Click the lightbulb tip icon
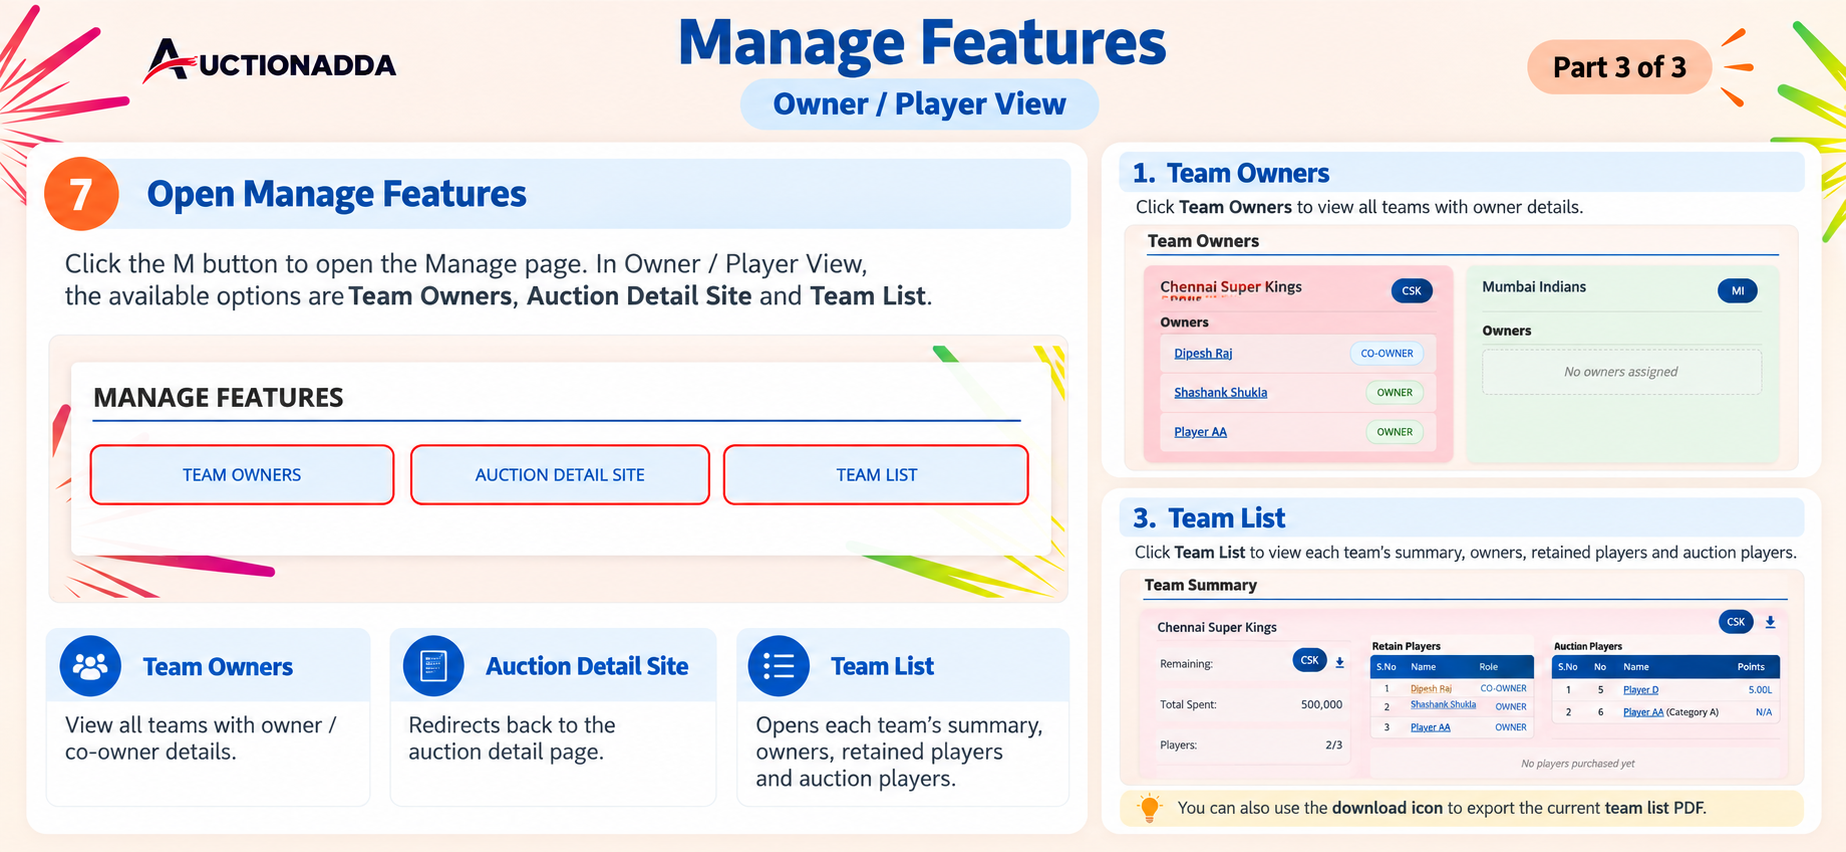The height and width of the screenshot is (852, 1846). pos(1150,808)
